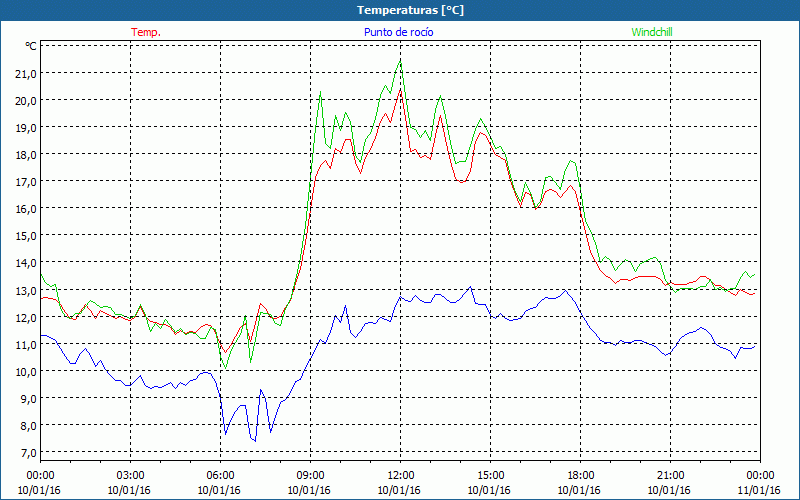Screen dimensions: 800x500
Task: Select the green Windchill legend label
Action: tap(652, 32)
